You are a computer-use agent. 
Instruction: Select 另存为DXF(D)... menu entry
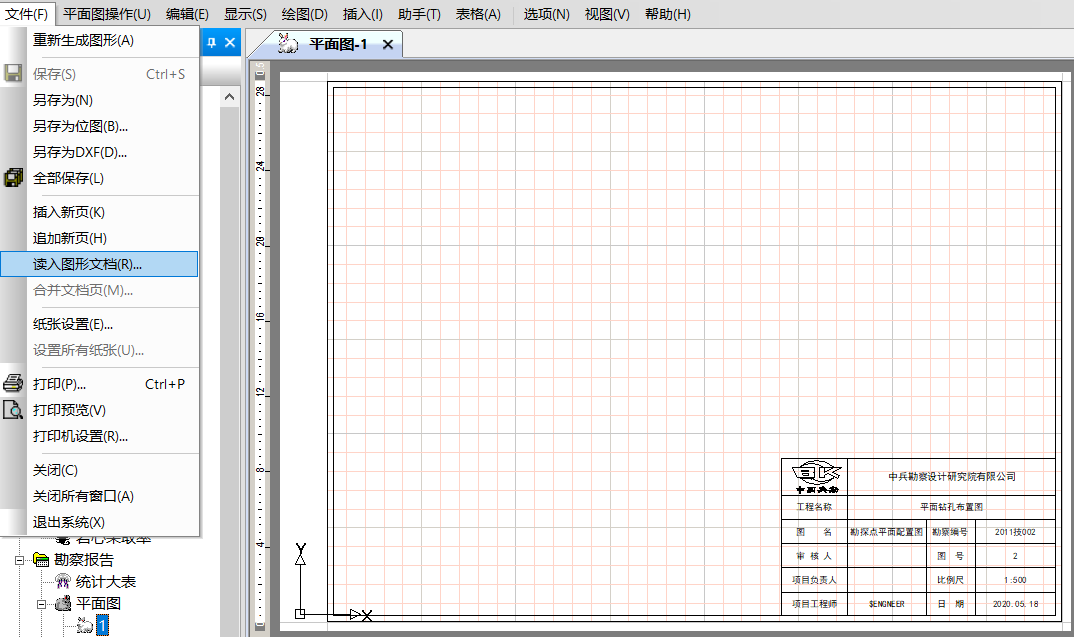point(80,152)
